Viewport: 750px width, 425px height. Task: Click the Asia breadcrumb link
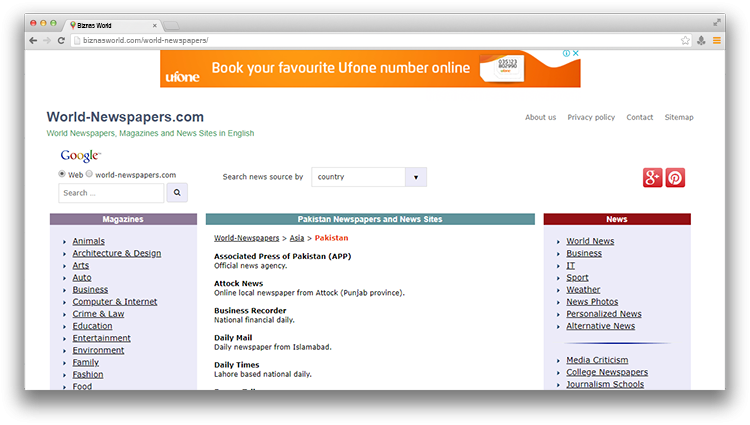[297, 238]
